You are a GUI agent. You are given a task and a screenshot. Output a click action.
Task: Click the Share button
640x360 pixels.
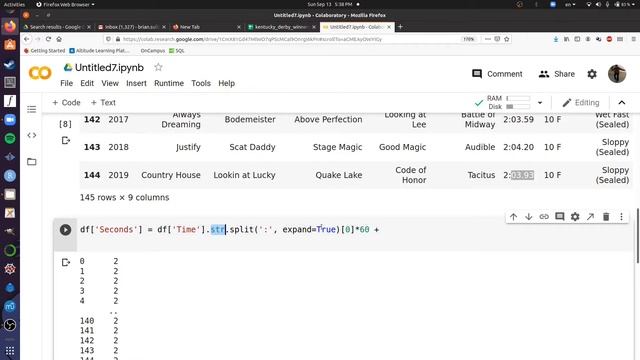(557, 74)
